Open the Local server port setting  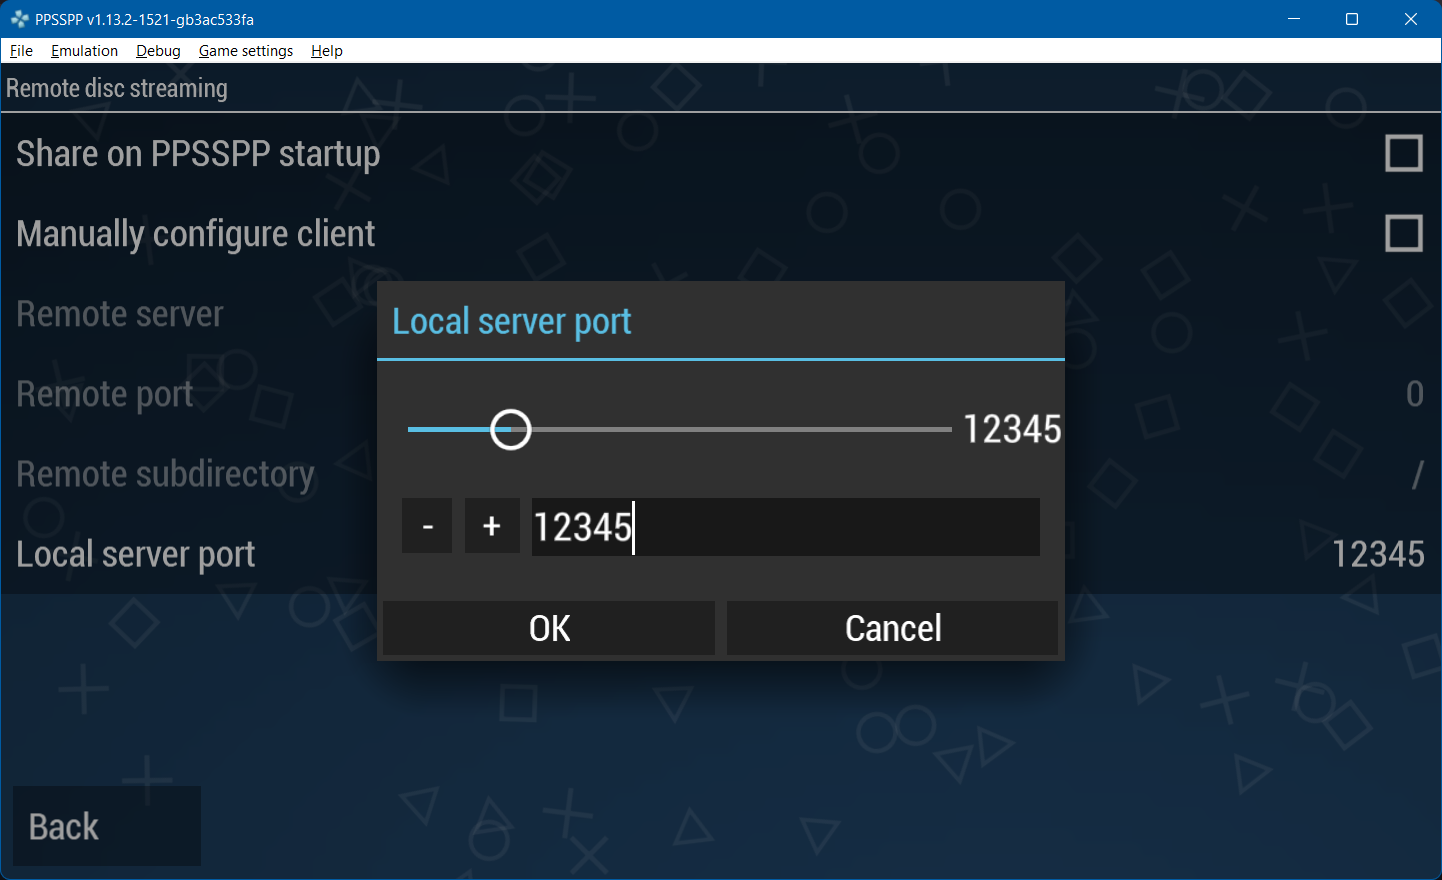[x=136, y=553]
